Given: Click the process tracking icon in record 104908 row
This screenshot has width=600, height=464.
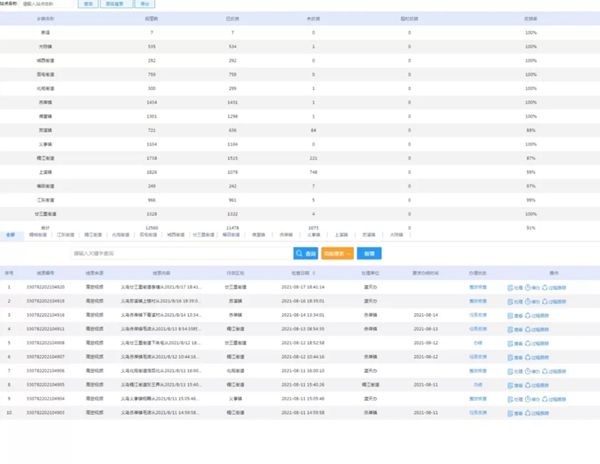Looking at the screenshot, I should [528, 344].
